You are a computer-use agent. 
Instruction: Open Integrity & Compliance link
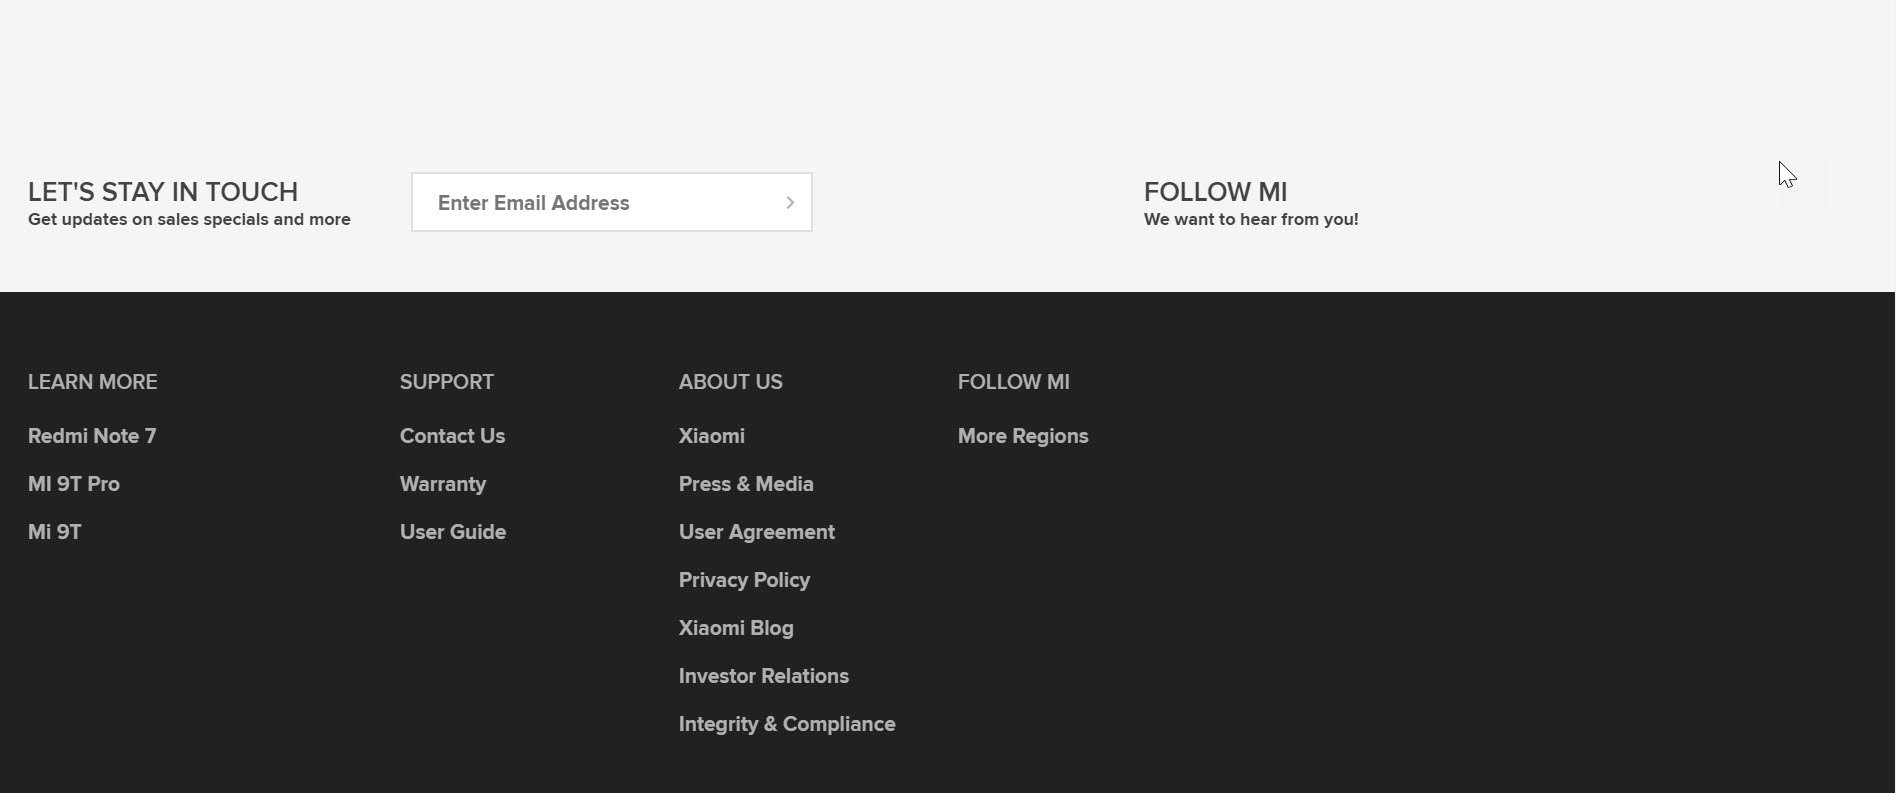pos(787,724)
